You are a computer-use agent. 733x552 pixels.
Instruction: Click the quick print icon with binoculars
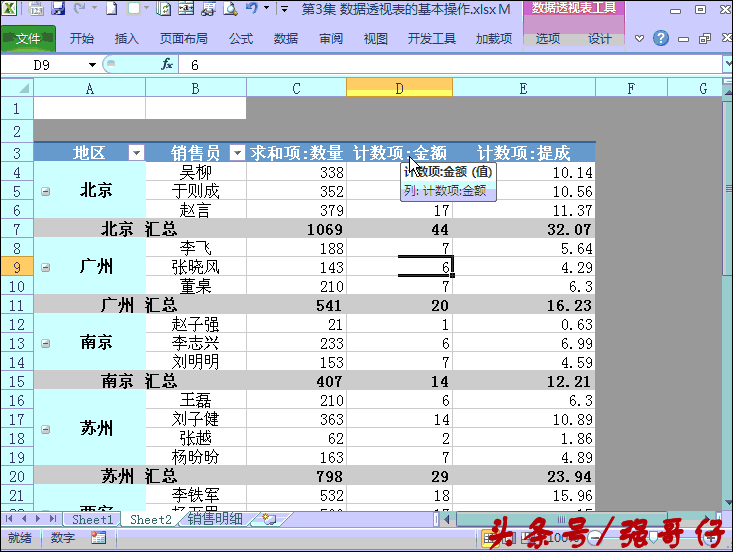[208, 8]
